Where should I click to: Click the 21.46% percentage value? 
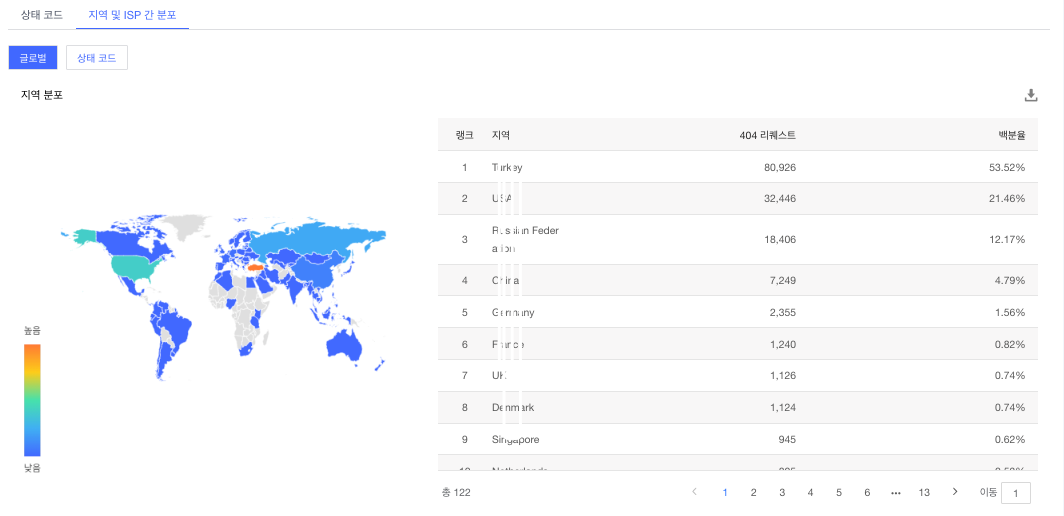[x=1007, y=198]
